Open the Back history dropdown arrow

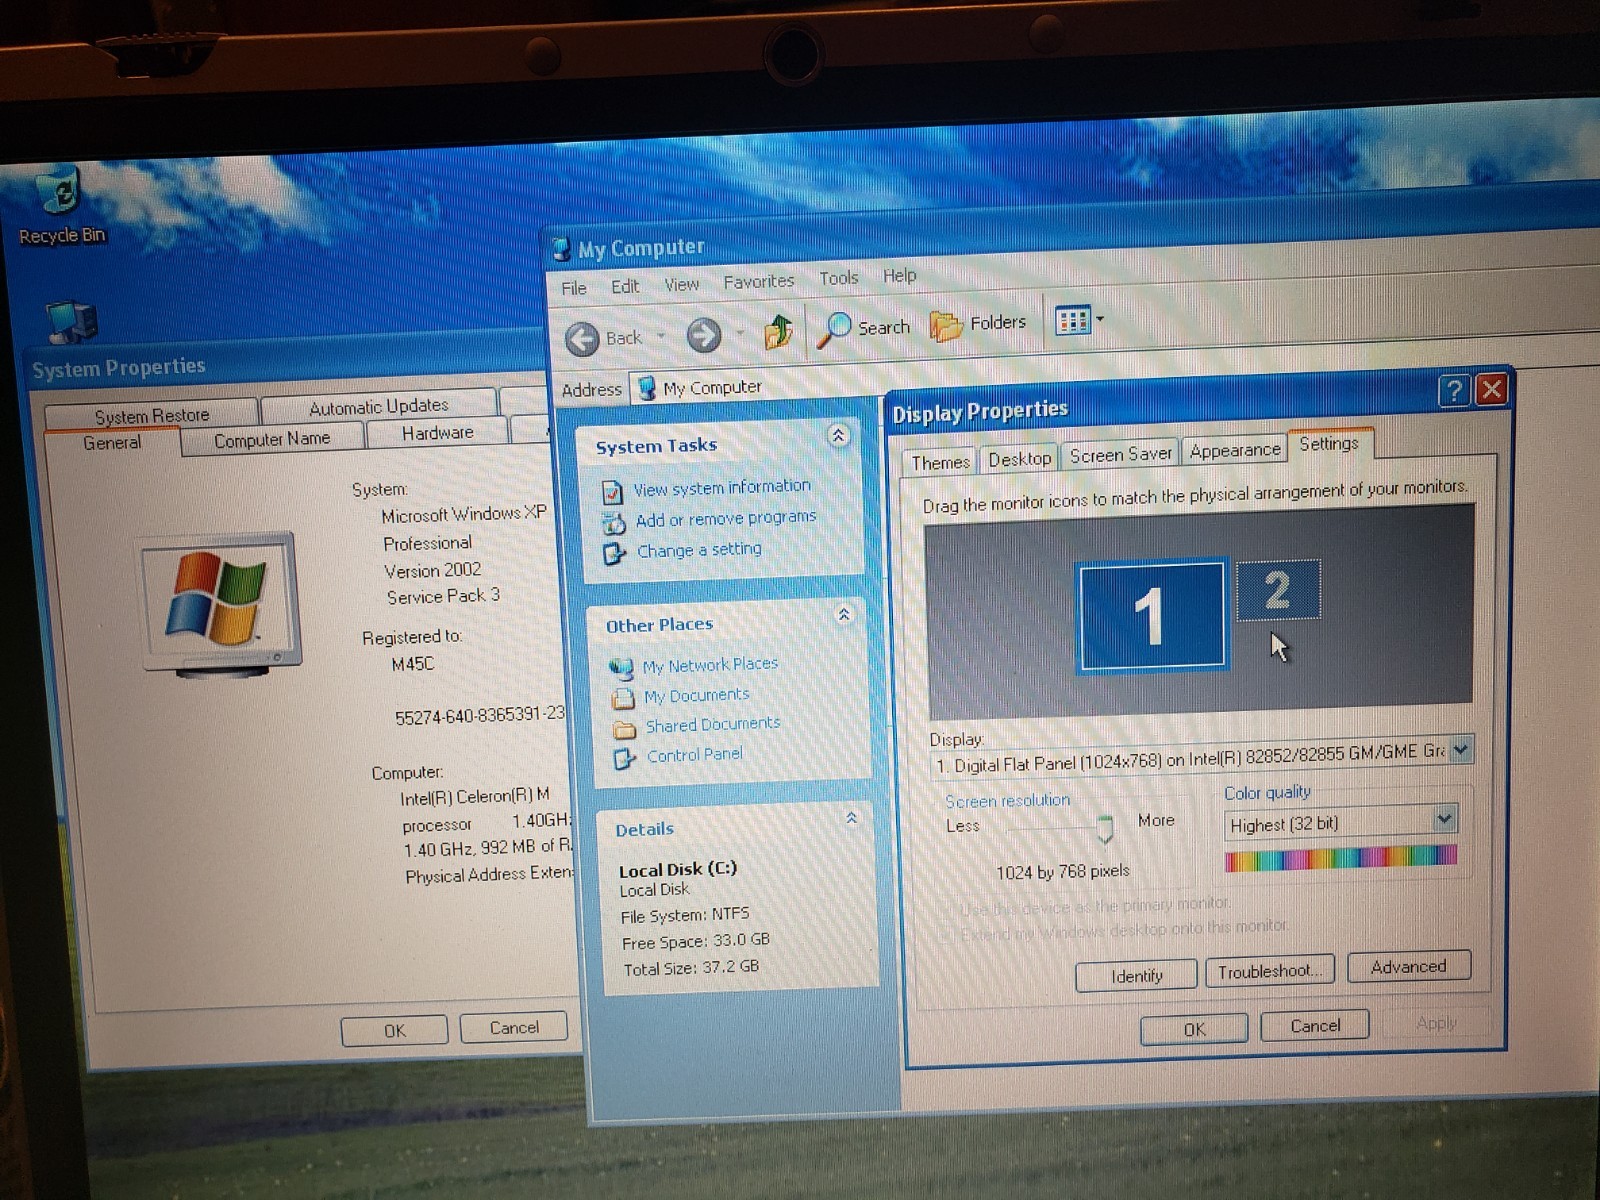click(x=661, y=336)
